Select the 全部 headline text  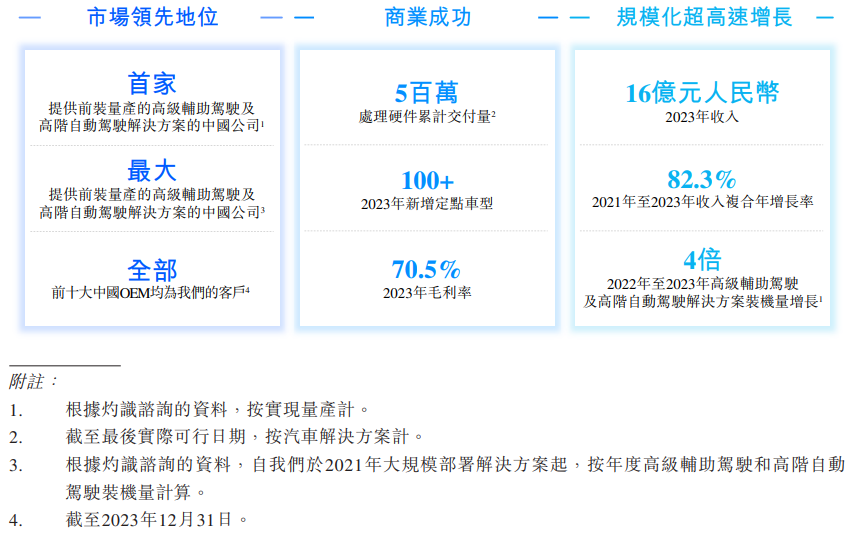tap(152, 270)
